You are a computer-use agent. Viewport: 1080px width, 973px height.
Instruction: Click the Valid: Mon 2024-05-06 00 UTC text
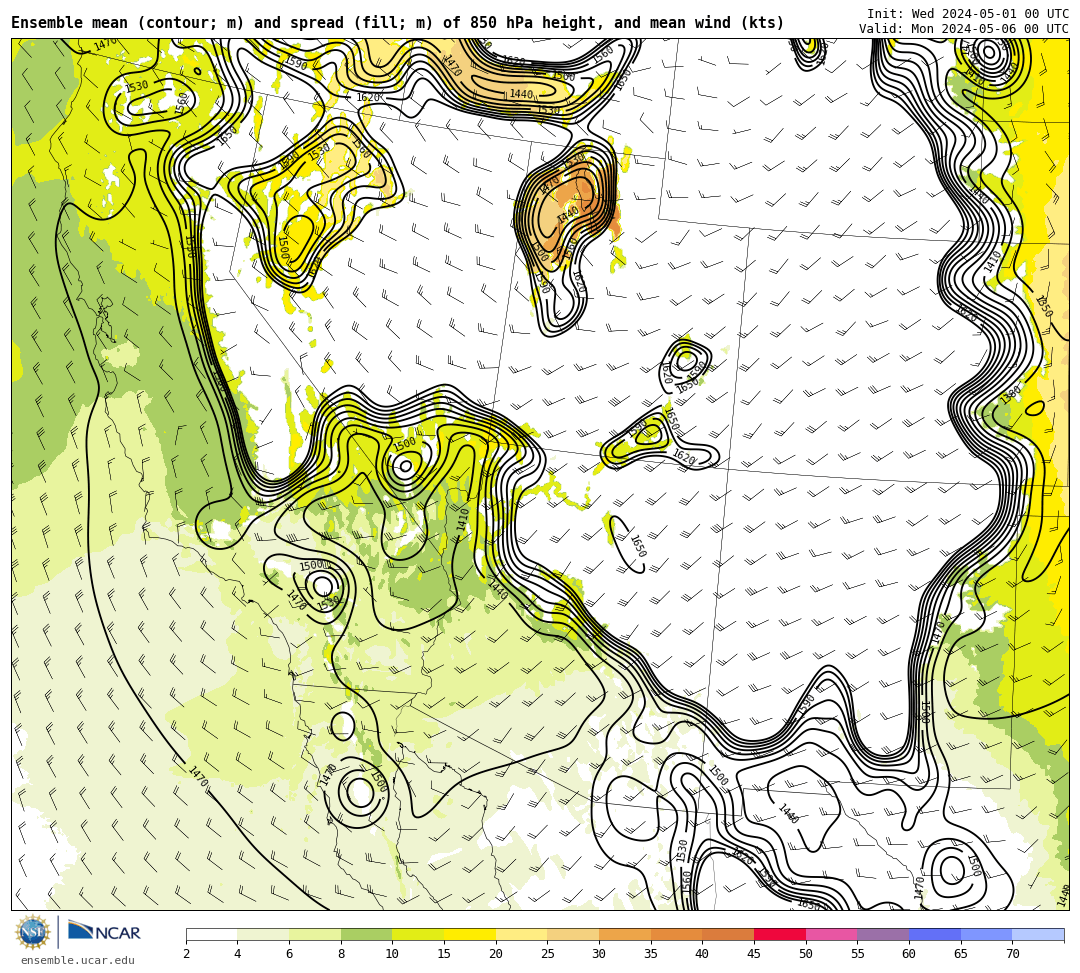(x=964, y=28)
